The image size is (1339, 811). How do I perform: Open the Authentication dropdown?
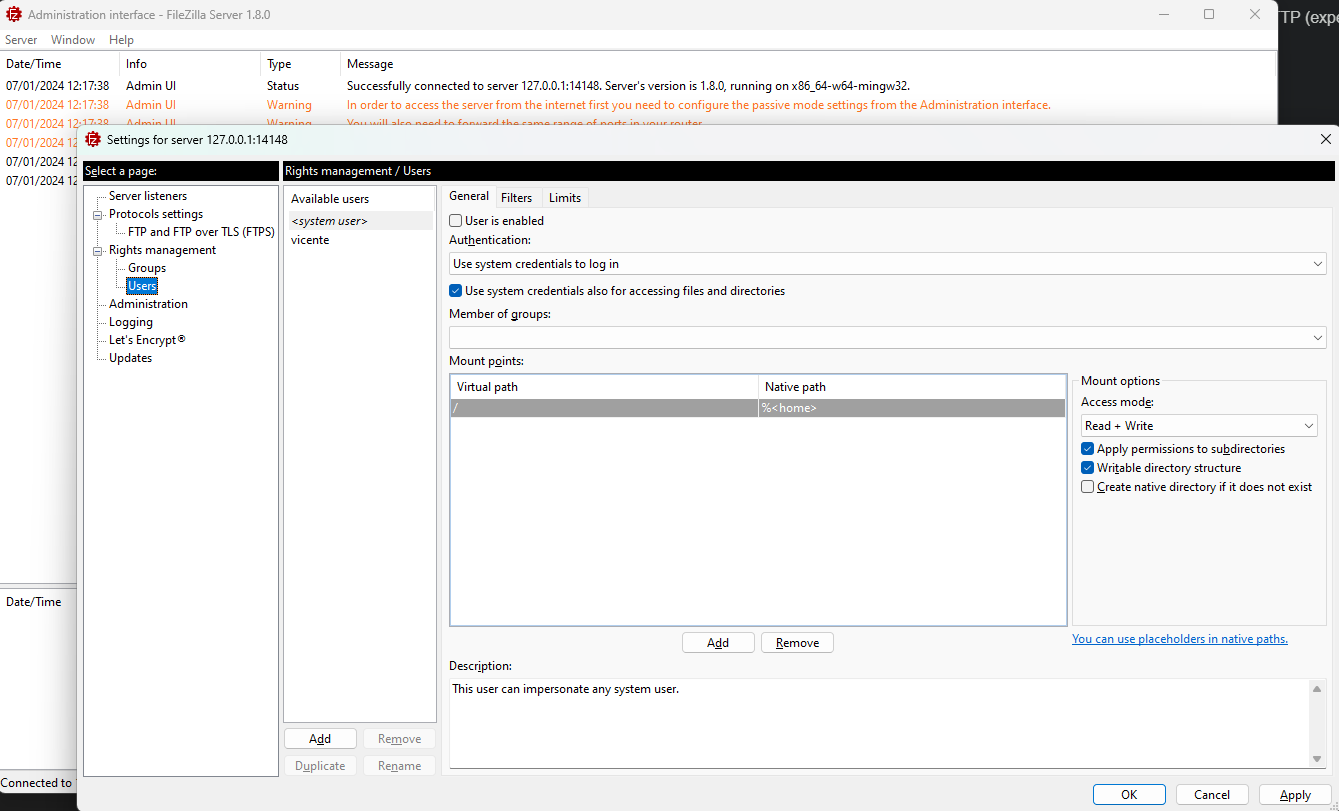(888, 264)
